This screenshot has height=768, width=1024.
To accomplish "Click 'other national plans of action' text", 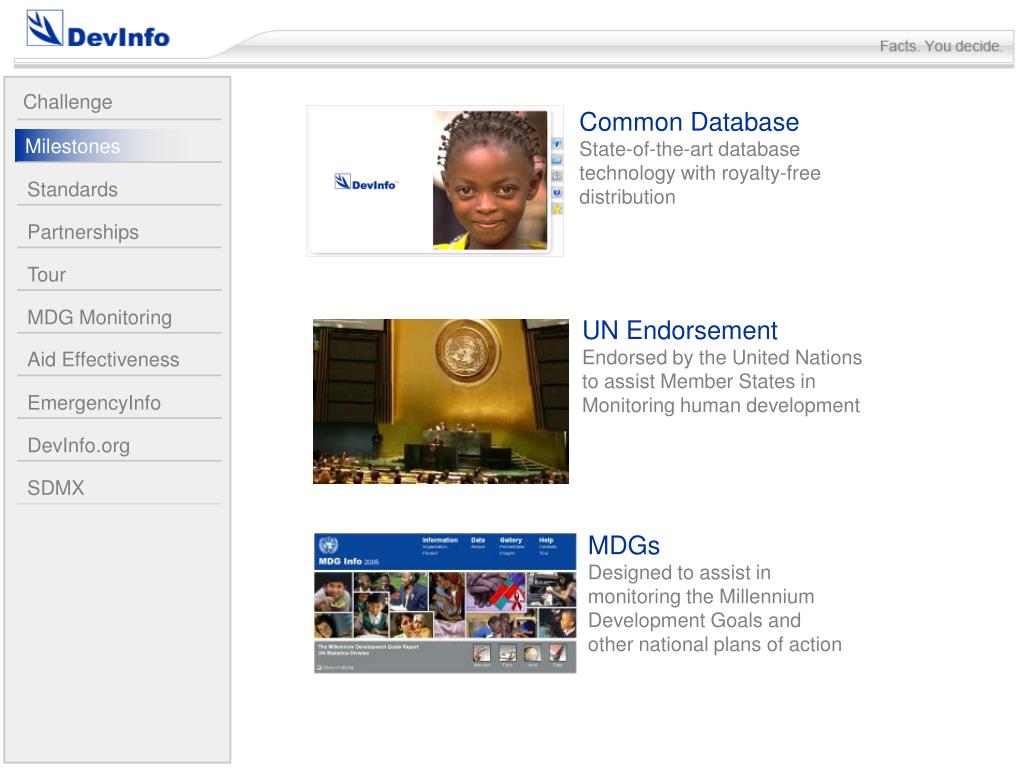I will (714, 645).
